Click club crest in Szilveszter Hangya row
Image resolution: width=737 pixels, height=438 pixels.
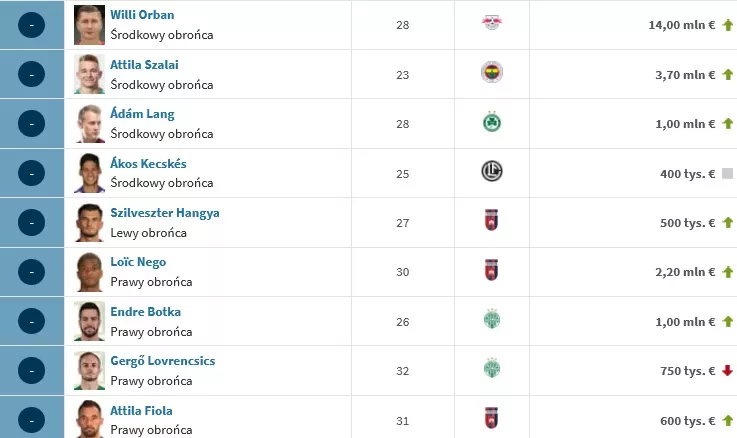[491, 220]
